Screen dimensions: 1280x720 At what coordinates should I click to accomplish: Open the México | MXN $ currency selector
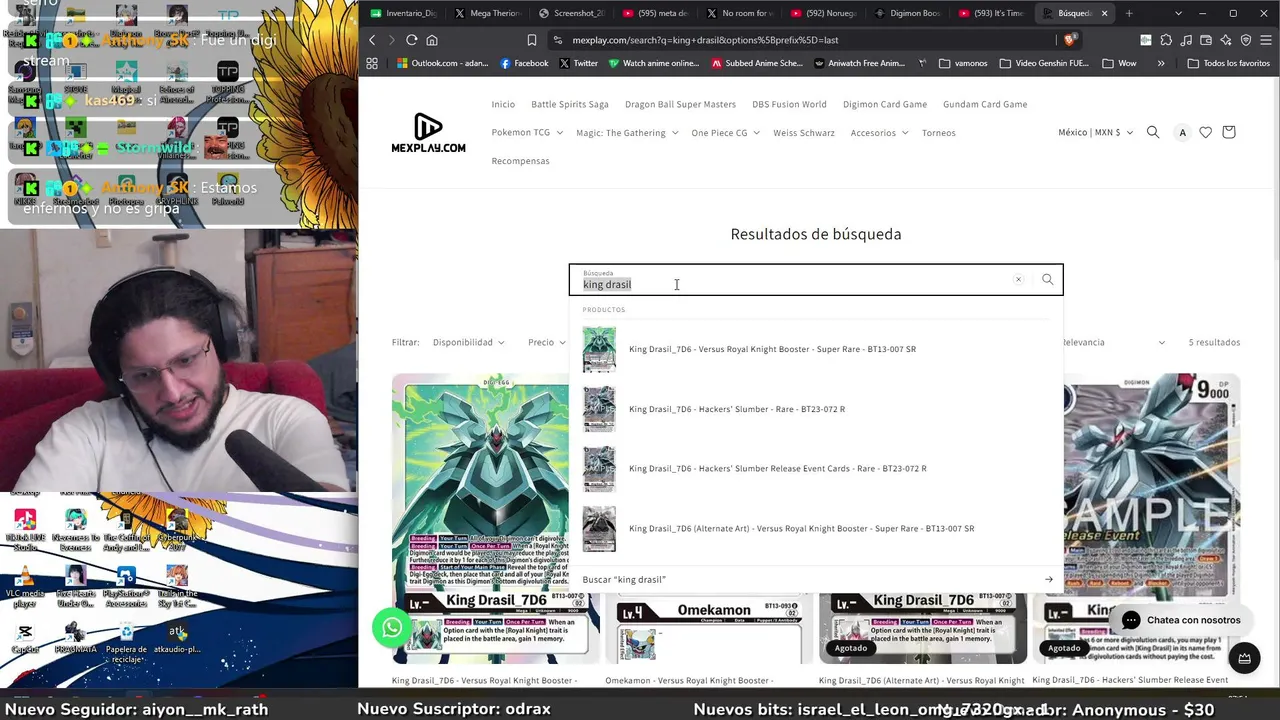[x=1095, y=132]
